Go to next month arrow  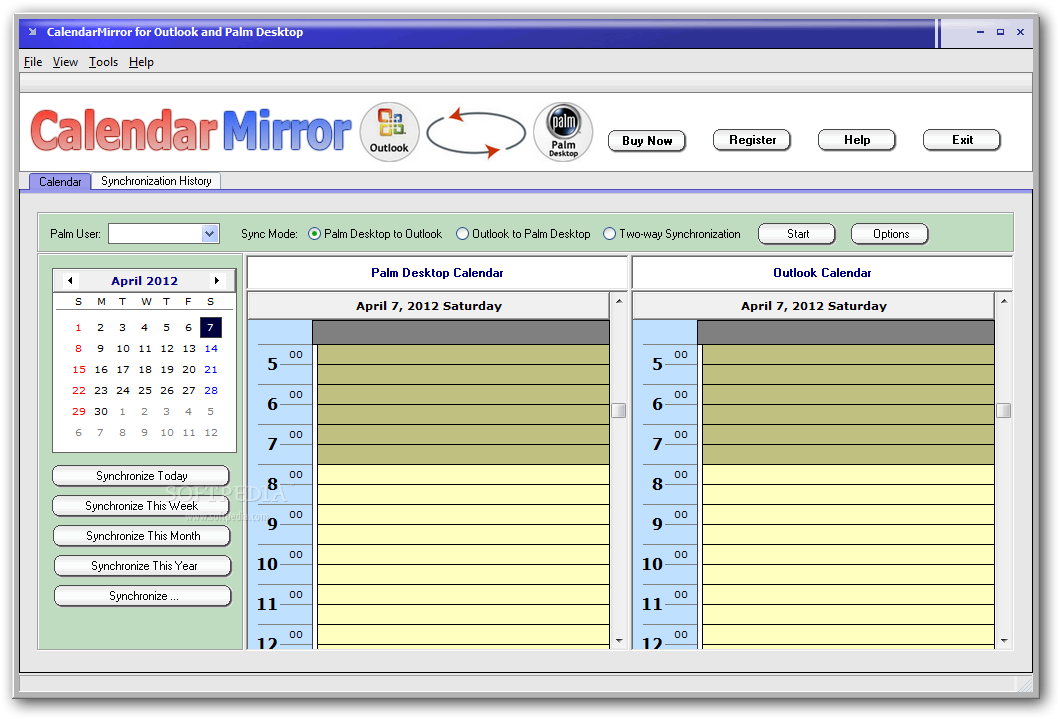coord(217,280)
